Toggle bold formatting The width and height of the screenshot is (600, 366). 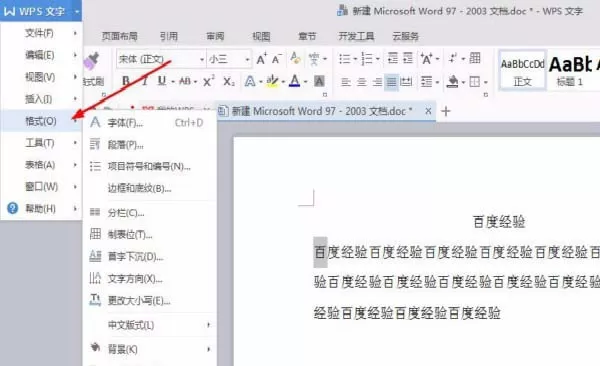click(126, 81)
